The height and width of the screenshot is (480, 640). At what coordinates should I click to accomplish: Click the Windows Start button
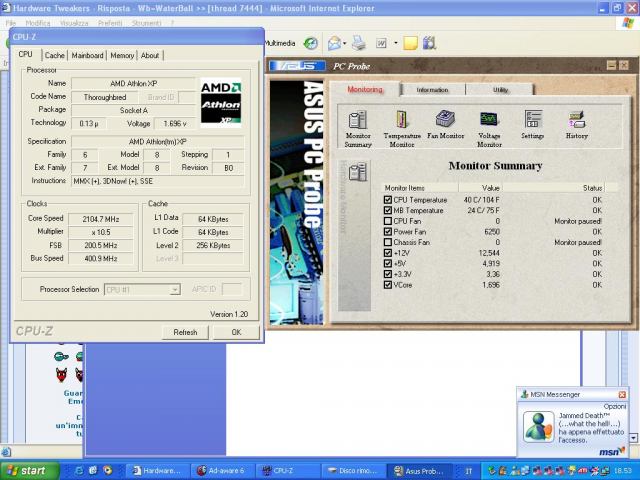tap(29, 471)
